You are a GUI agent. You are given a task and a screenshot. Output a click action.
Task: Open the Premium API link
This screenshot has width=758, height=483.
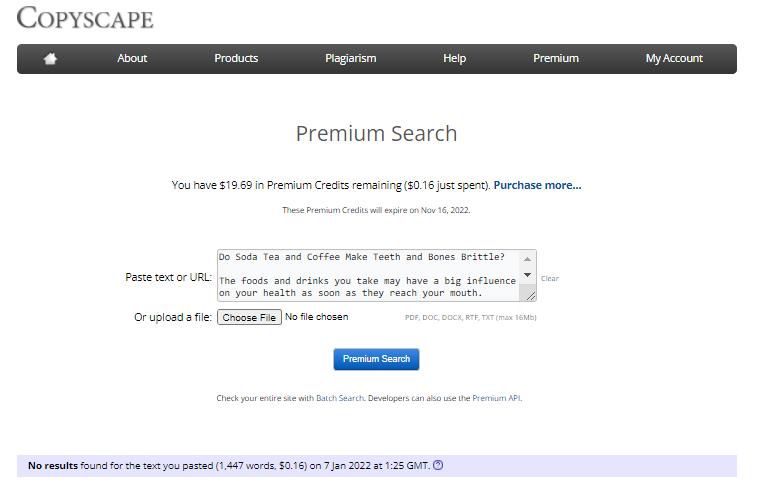496,398
